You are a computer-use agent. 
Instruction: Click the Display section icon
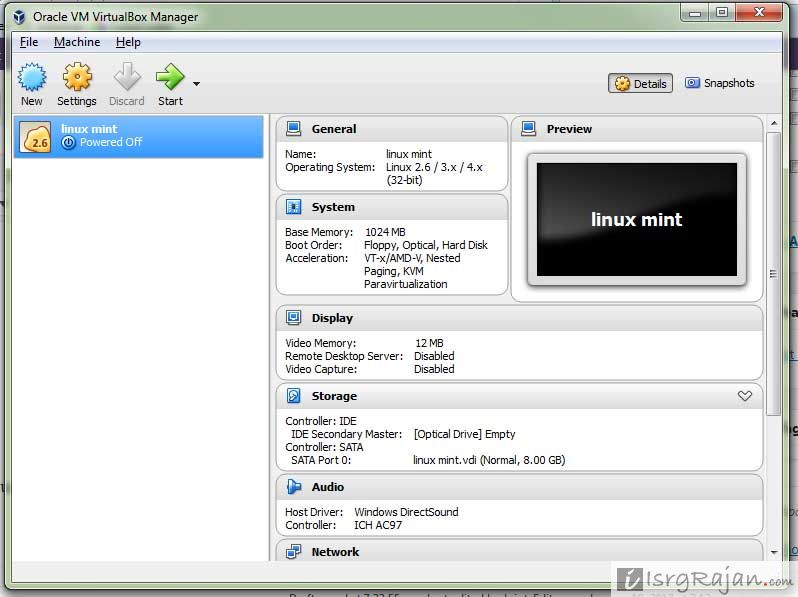coord(294,318)
